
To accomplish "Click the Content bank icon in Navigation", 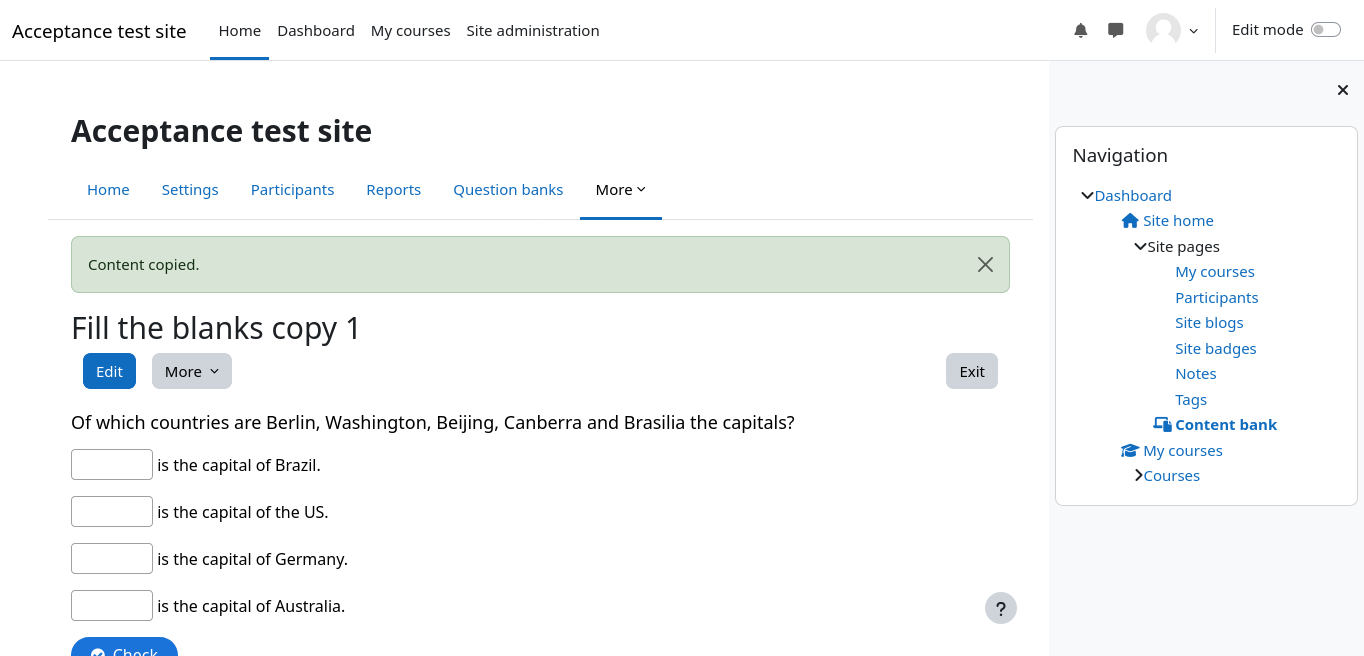I will pyautogui.click(x=1162, y=425).
